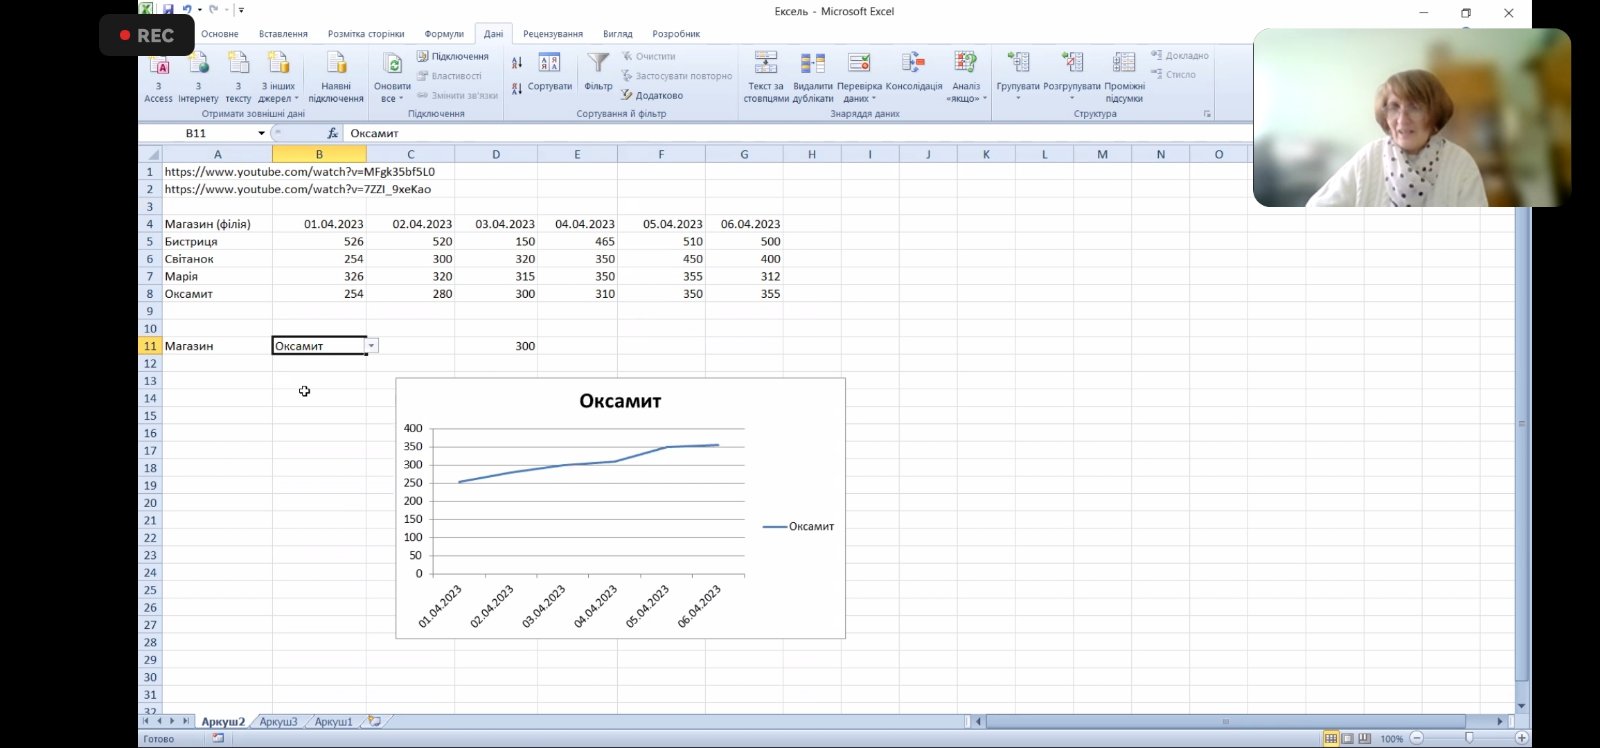Viewport: 1600px width, 748px height.
Task: Click 'Видалити дублікати' remove duplicates
Action: [x=813, y=78]
